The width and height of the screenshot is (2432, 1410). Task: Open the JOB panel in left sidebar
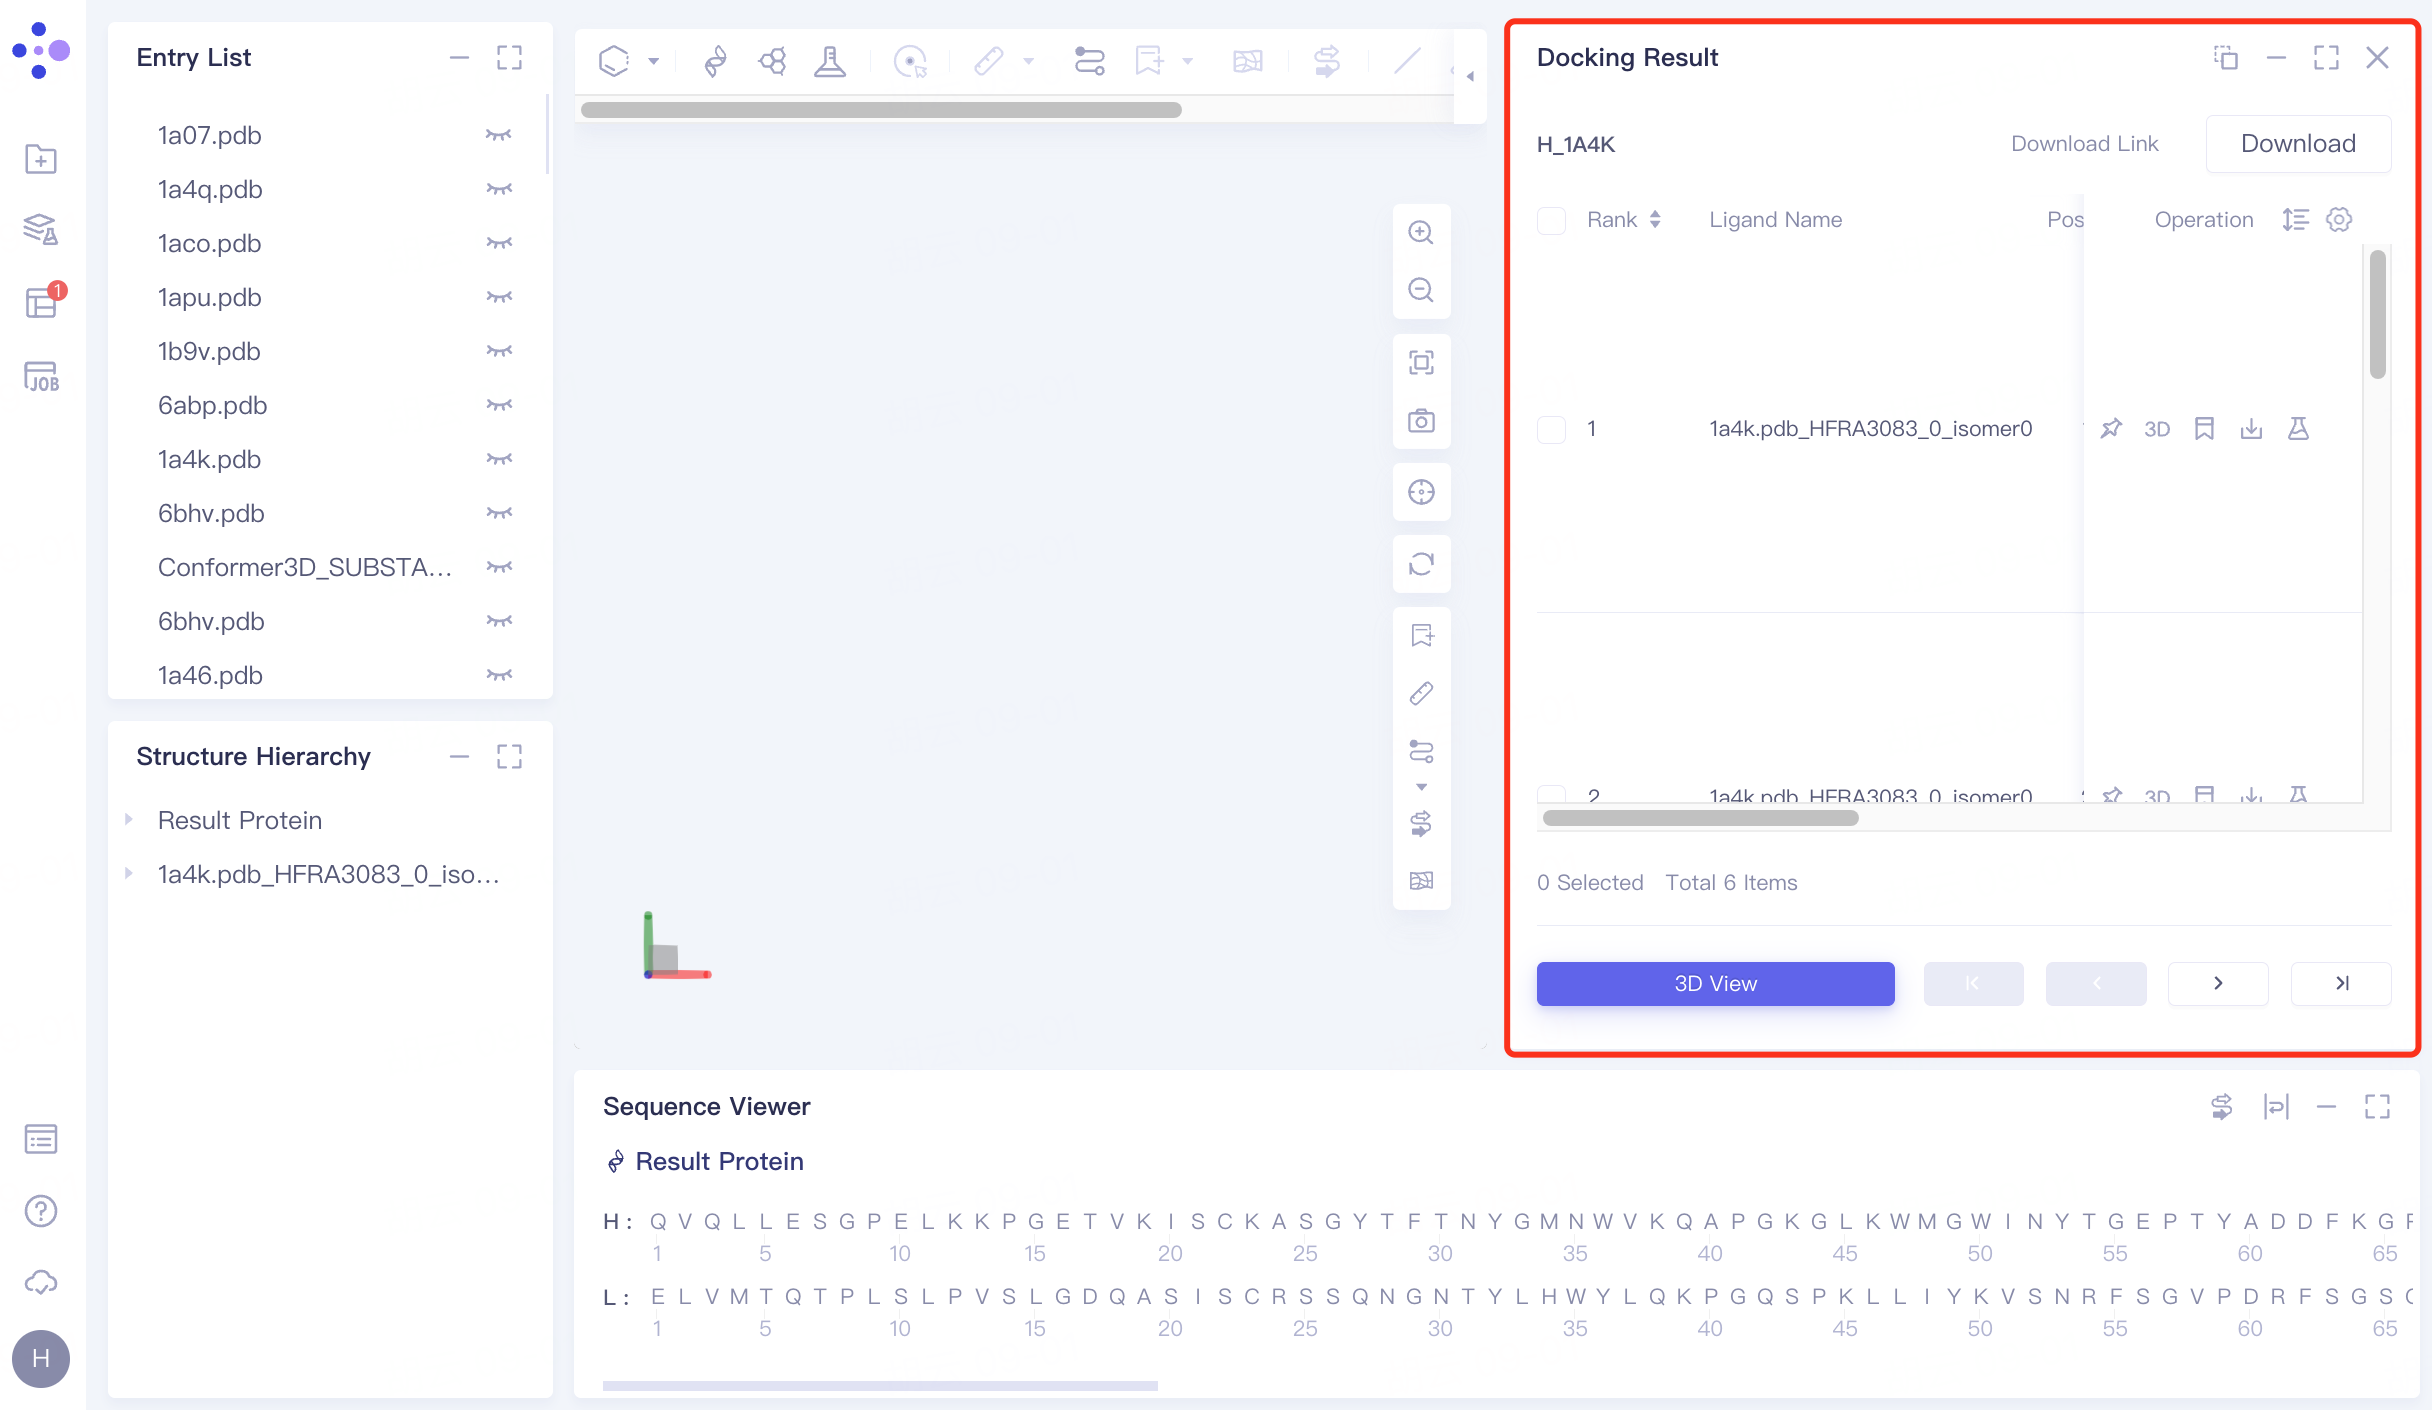tap(41, 377)
